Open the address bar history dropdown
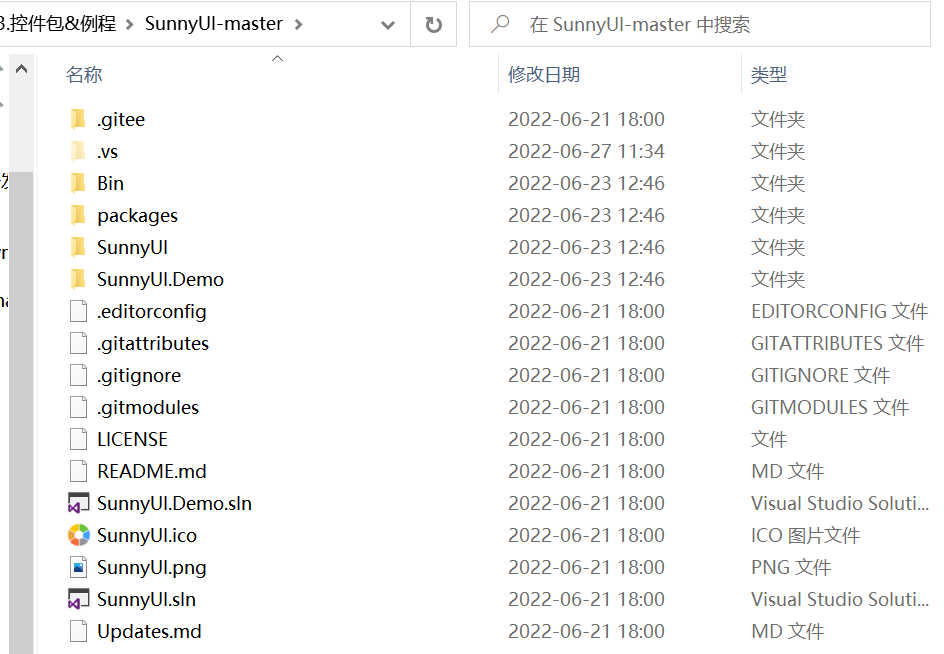Screen dimensions: 944x654 tap(388, 25)
